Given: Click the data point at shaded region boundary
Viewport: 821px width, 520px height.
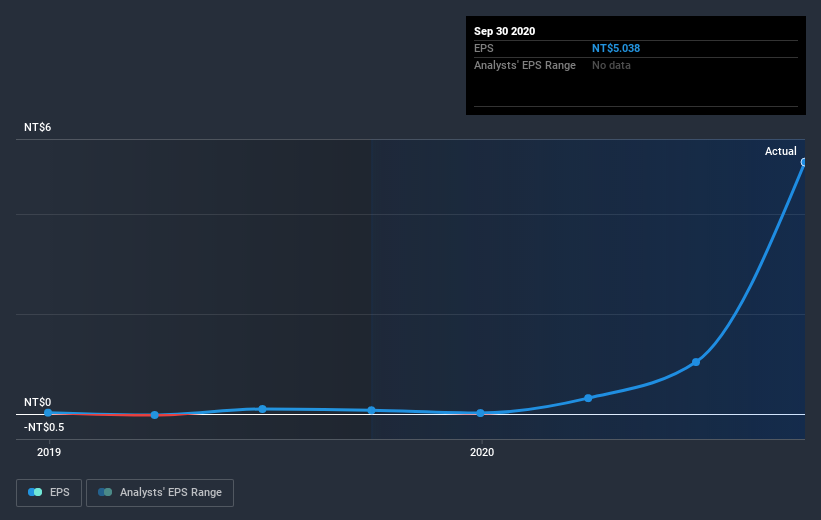Looking at the screenshot, I should coord(371,410).
